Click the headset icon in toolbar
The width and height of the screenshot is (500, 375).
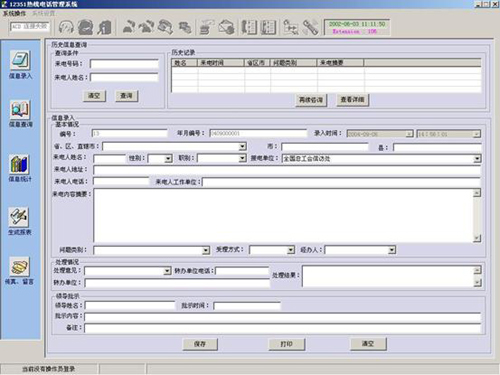66,27
